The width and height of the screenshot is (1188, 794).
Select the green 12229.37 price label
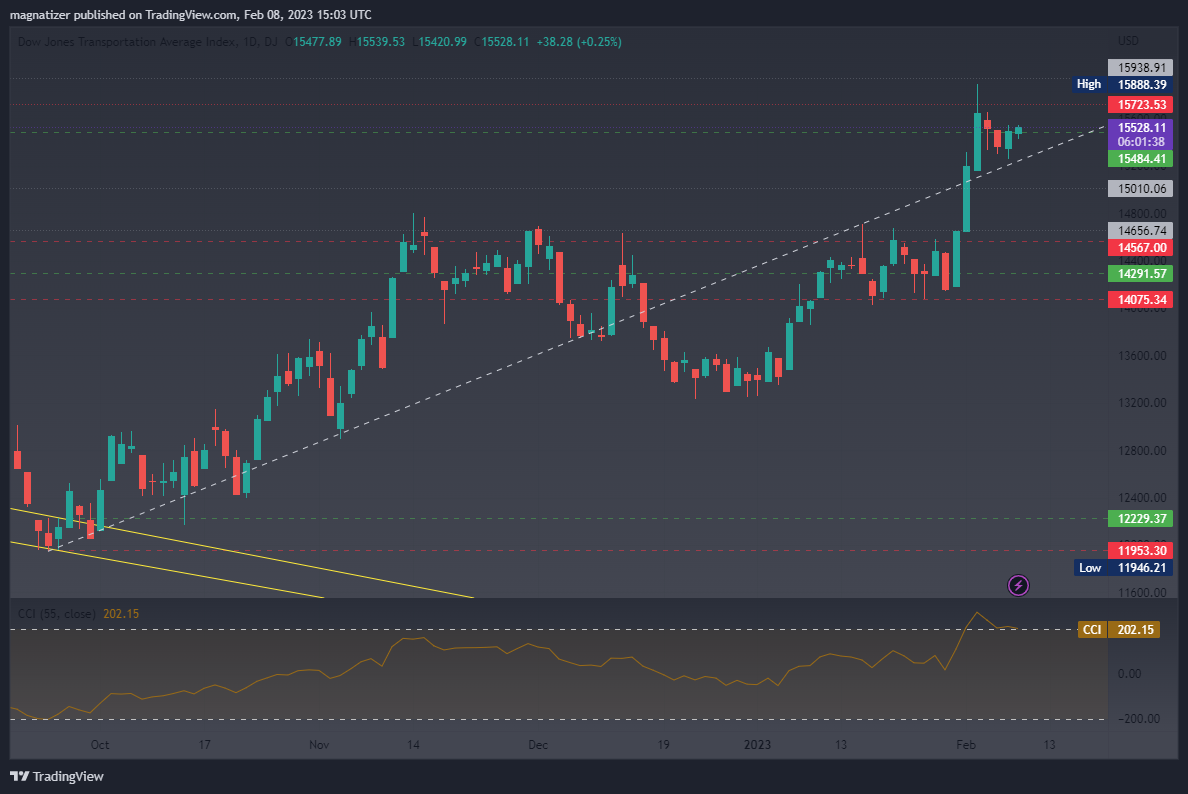coord(1140,518)
